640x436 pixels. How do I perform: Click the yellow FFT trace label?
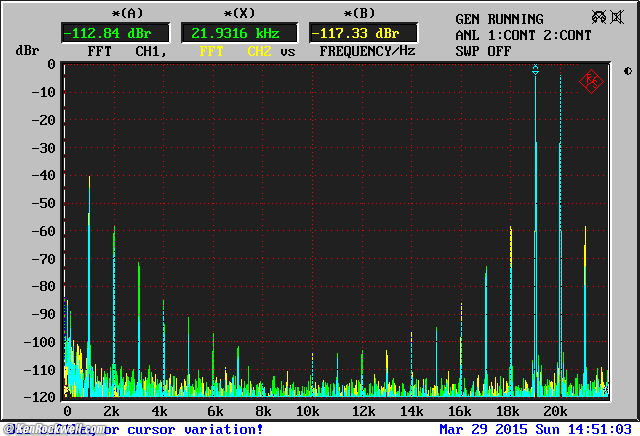tap(212, 50)
